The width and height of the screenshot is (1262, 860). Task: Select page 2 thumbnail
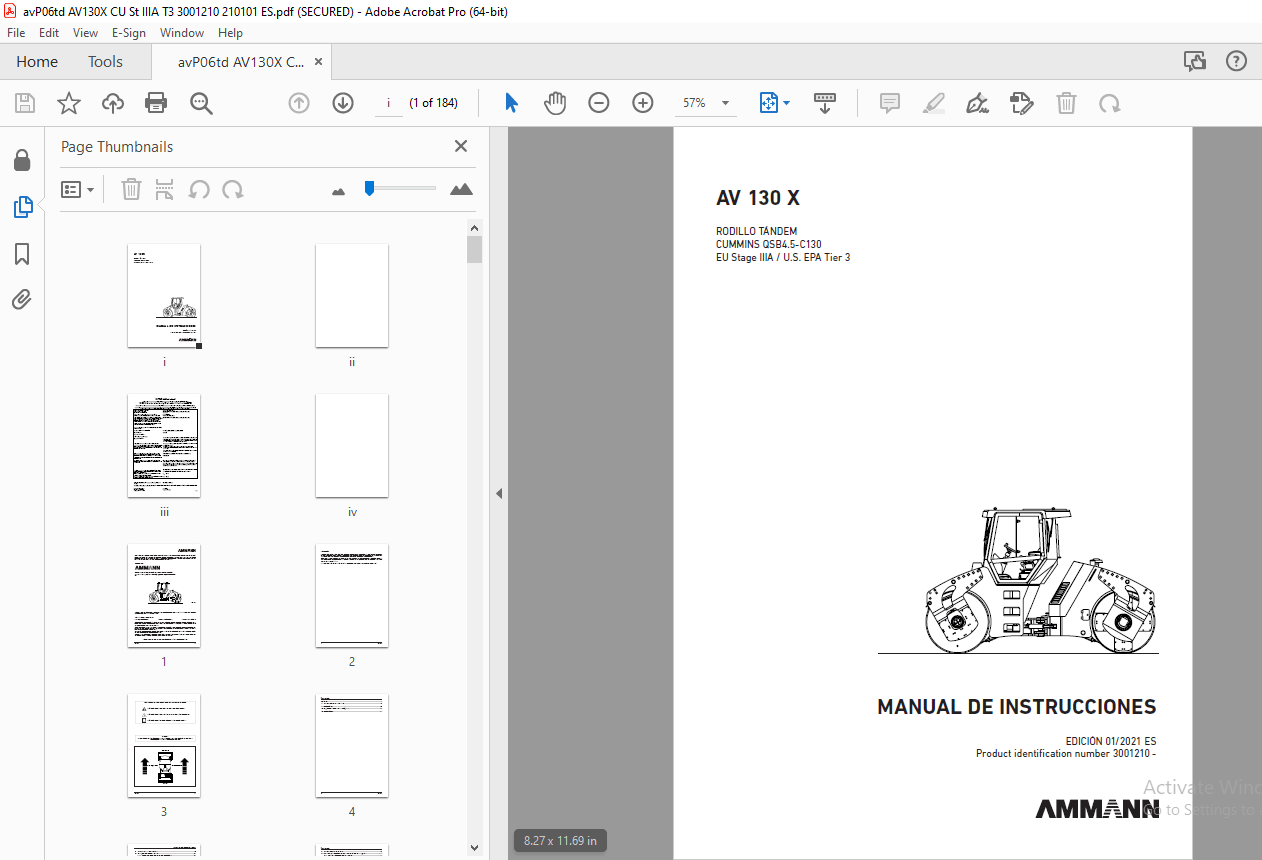(x=352, y=596)
